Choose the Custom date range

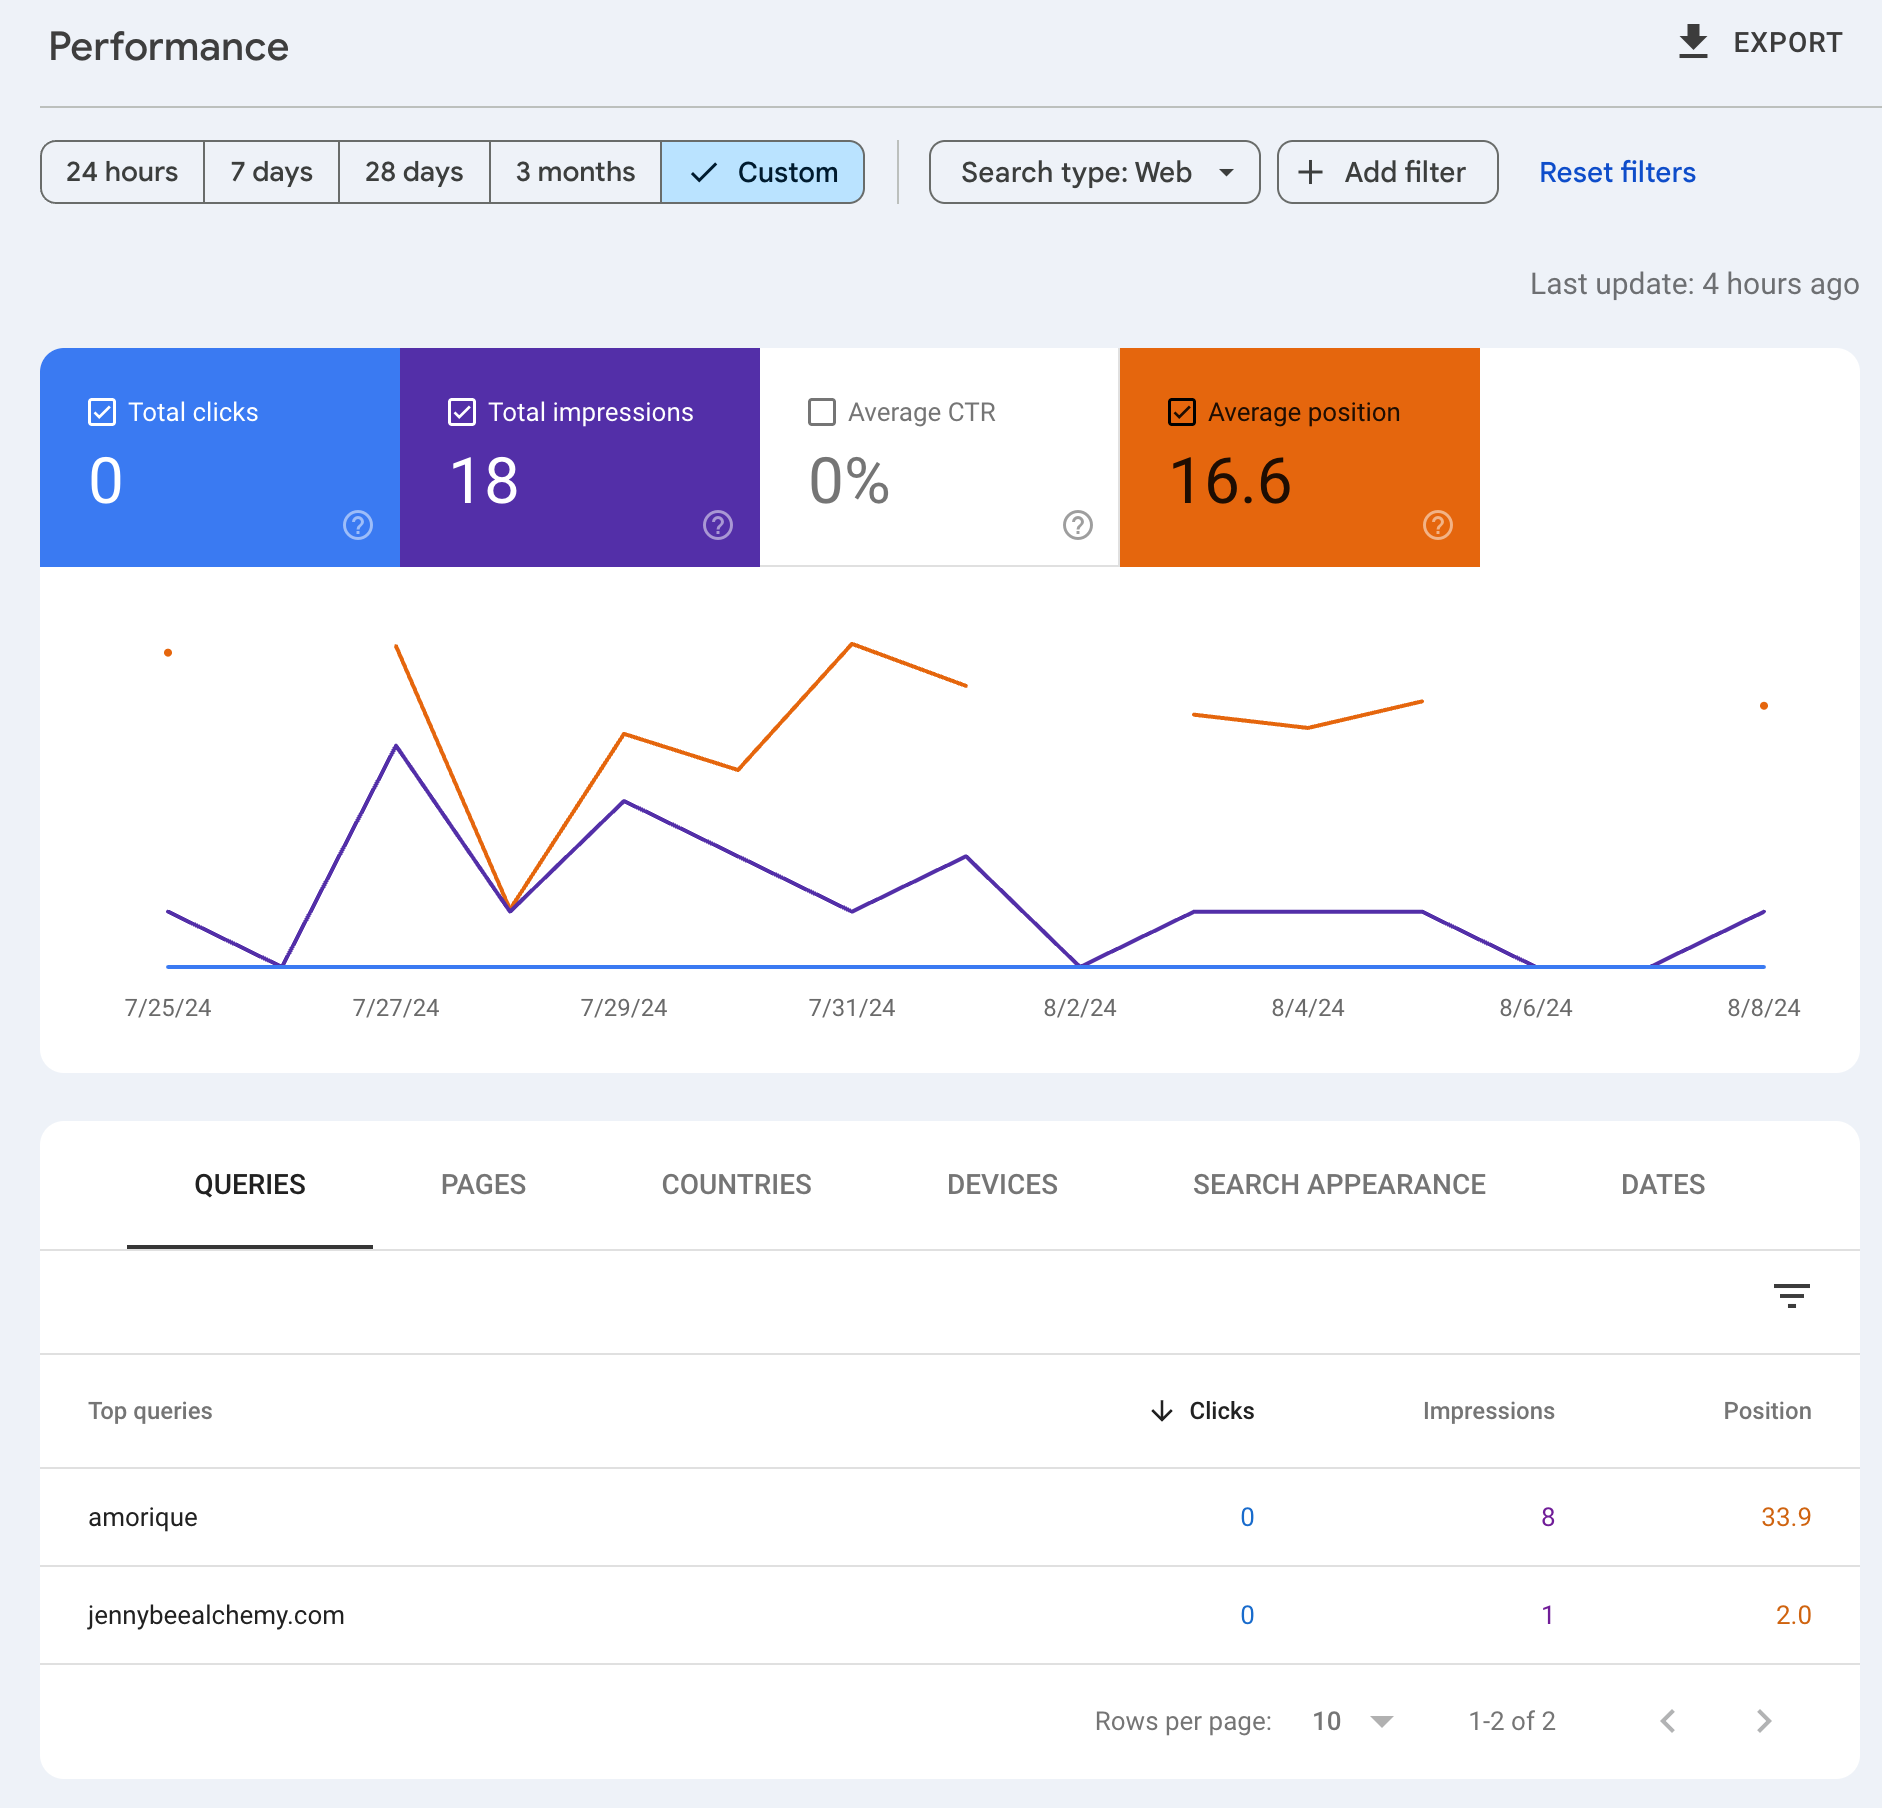(763, 172)
